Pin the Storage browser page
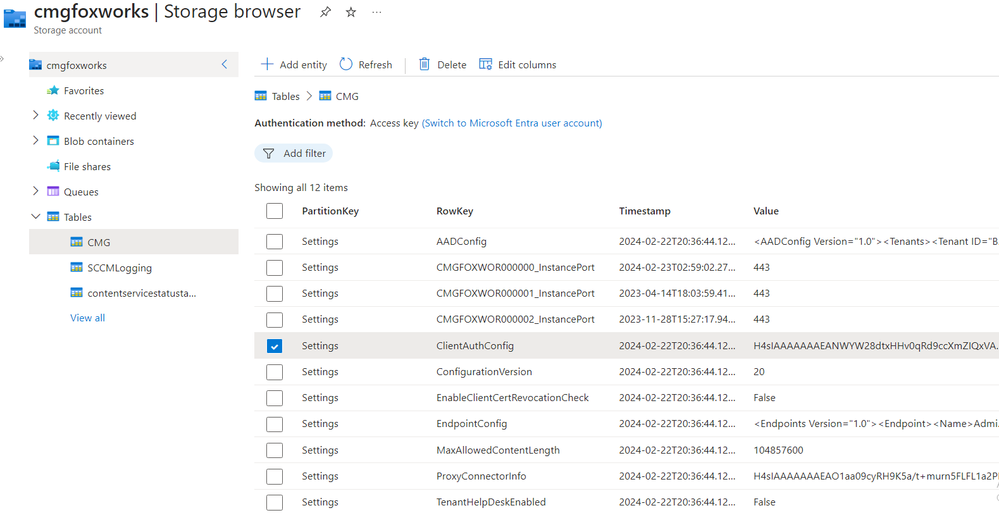 click(x=325, y=12)
